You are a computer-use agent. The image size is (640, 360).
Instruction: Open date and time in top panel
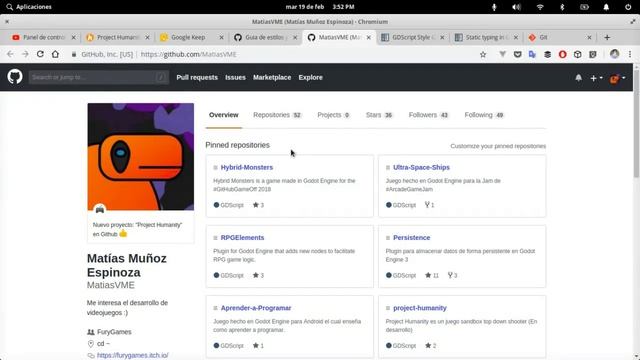click(x=320, y=7)
